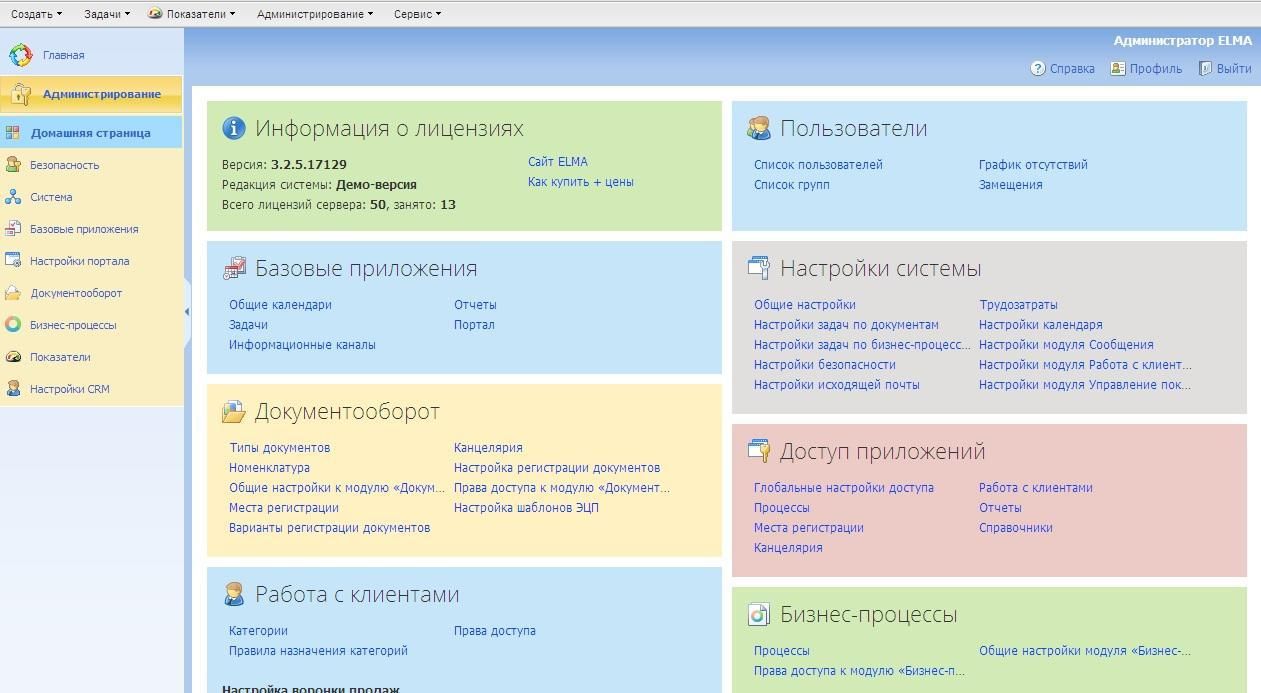Click the Базовые приложения sidebar icon
This screenshot has height=693, width=1261.
pyautogui.click(x=13, y=229)
